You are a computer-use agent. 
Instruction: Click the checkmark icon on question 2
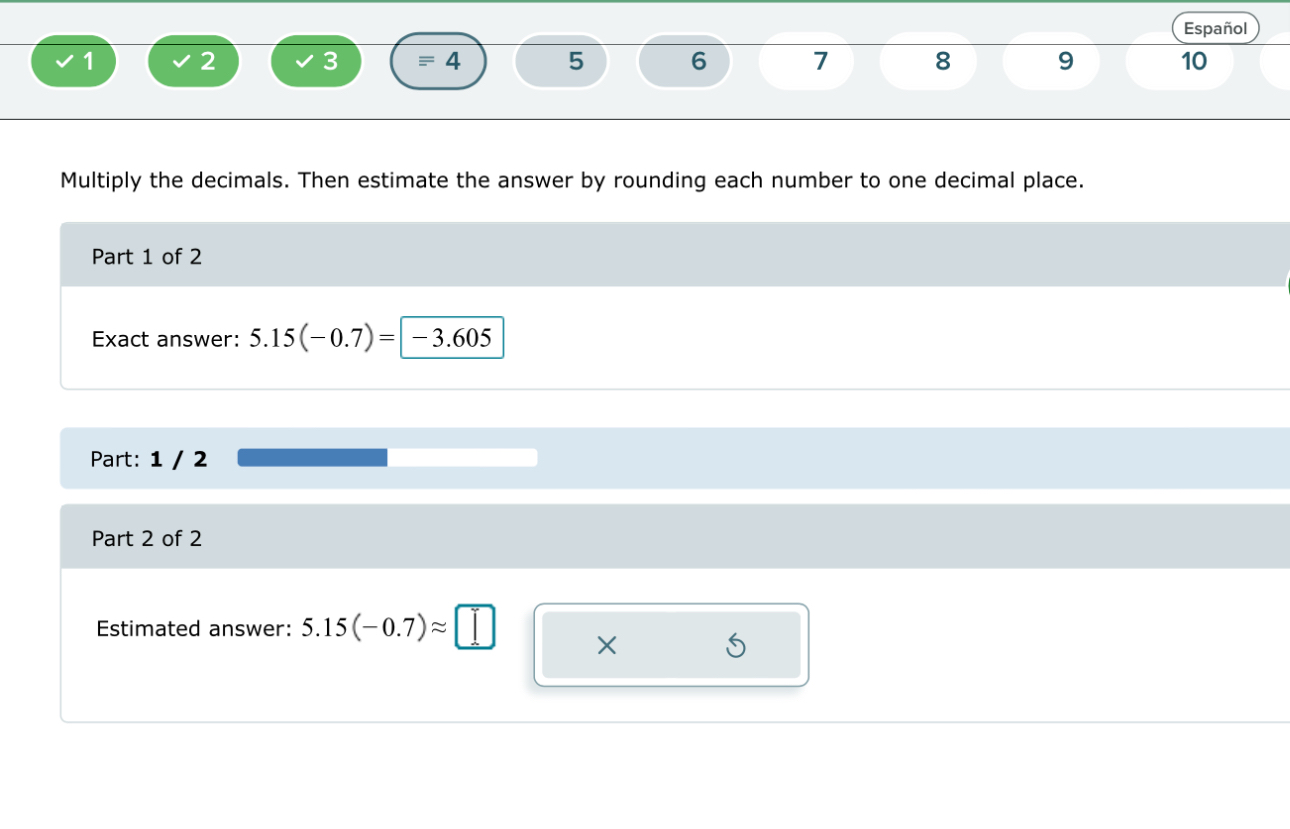[179, 61]
